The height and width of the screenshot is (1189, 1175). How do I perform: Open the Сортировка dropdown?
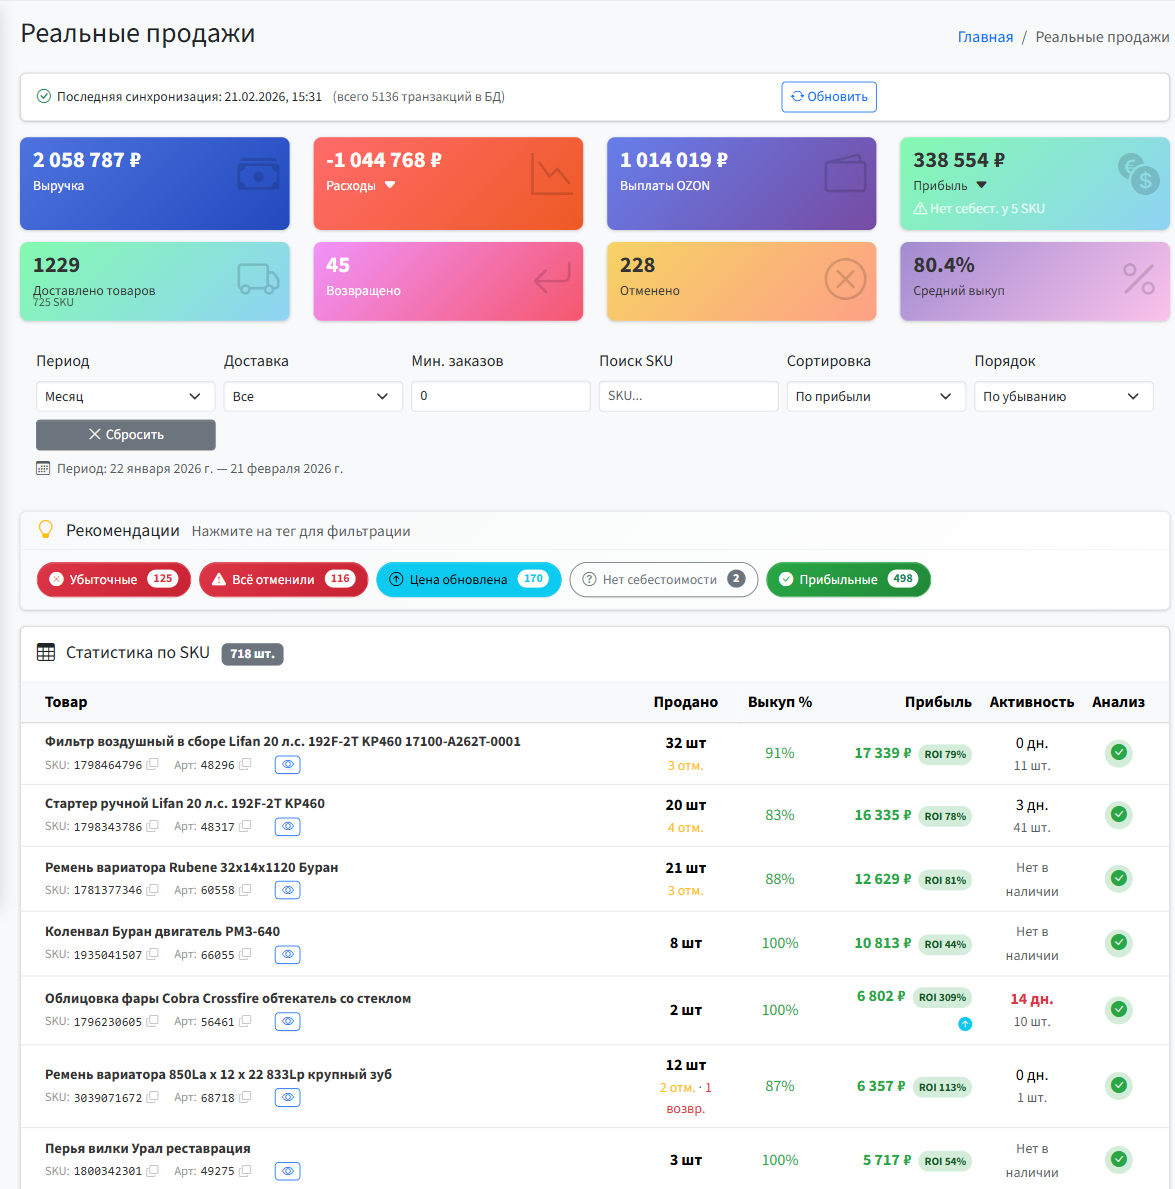point(875,397)
